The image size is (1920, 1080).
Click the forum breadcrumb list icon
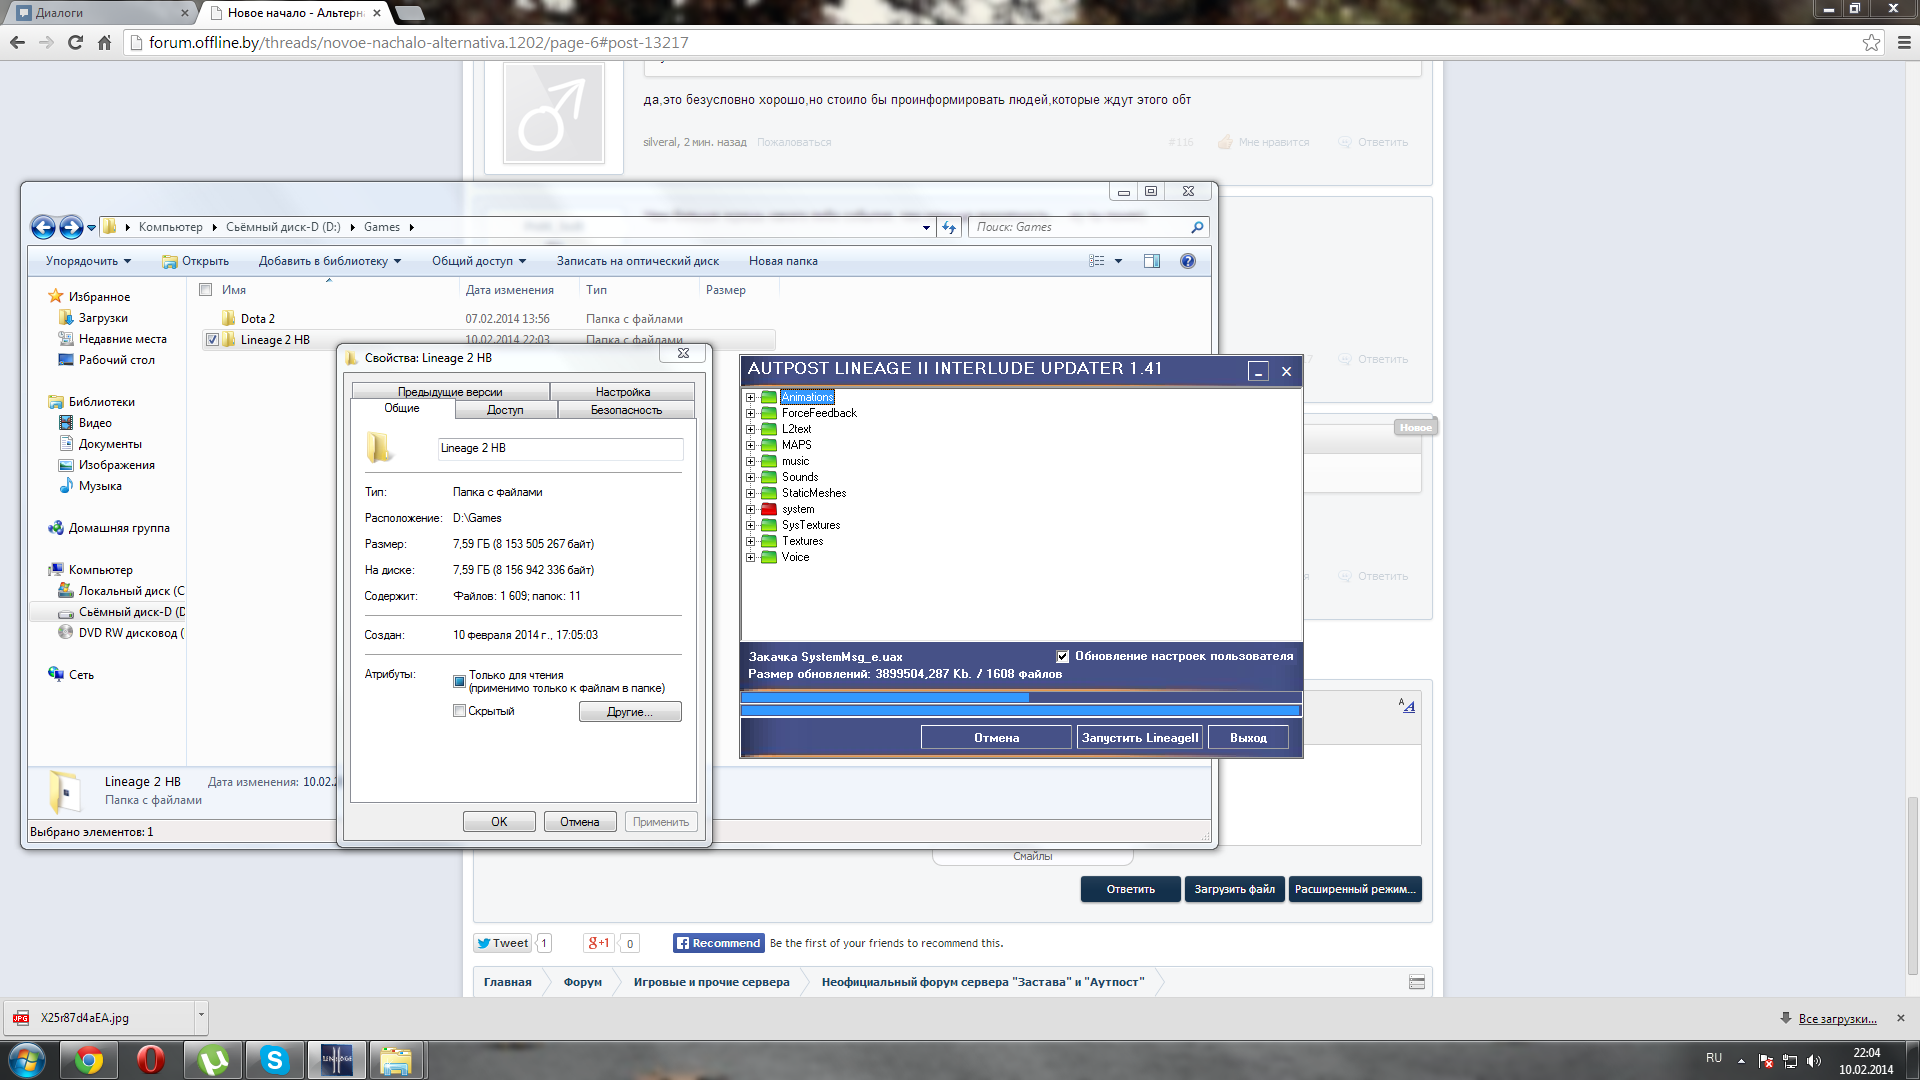point(1417,982)
